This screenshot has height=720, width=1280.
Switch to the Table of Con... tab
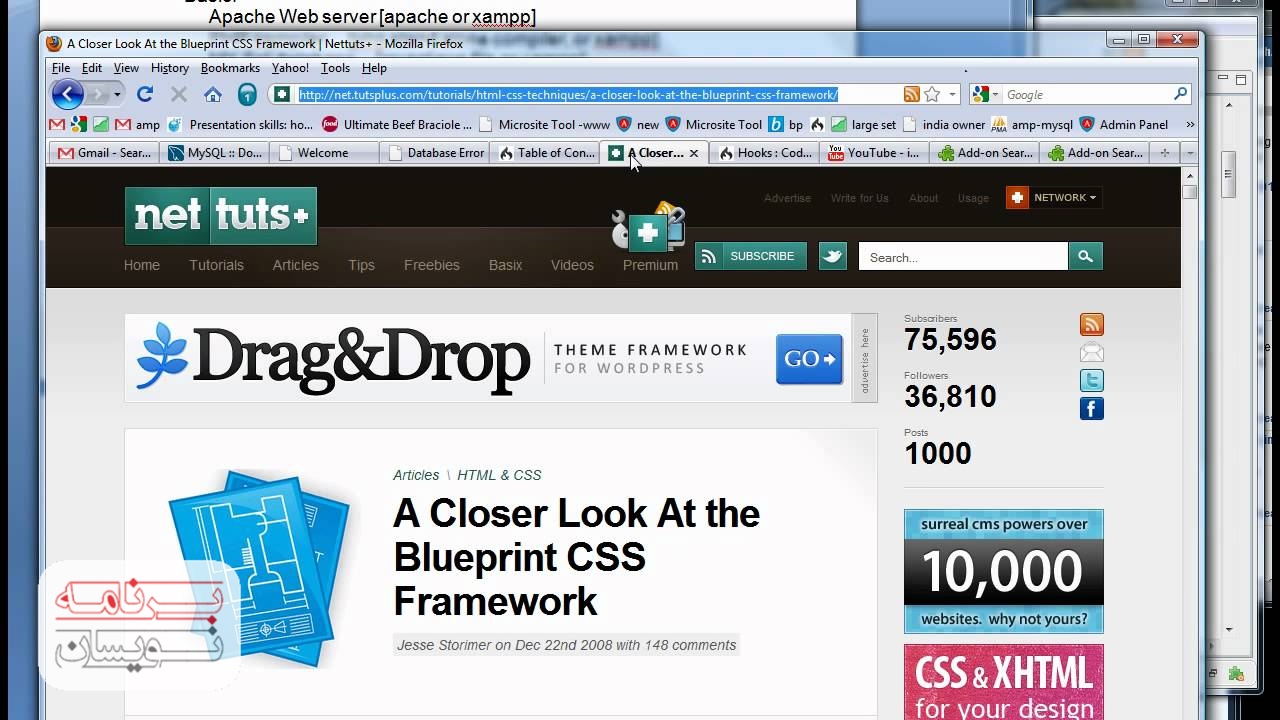(545, 153)
